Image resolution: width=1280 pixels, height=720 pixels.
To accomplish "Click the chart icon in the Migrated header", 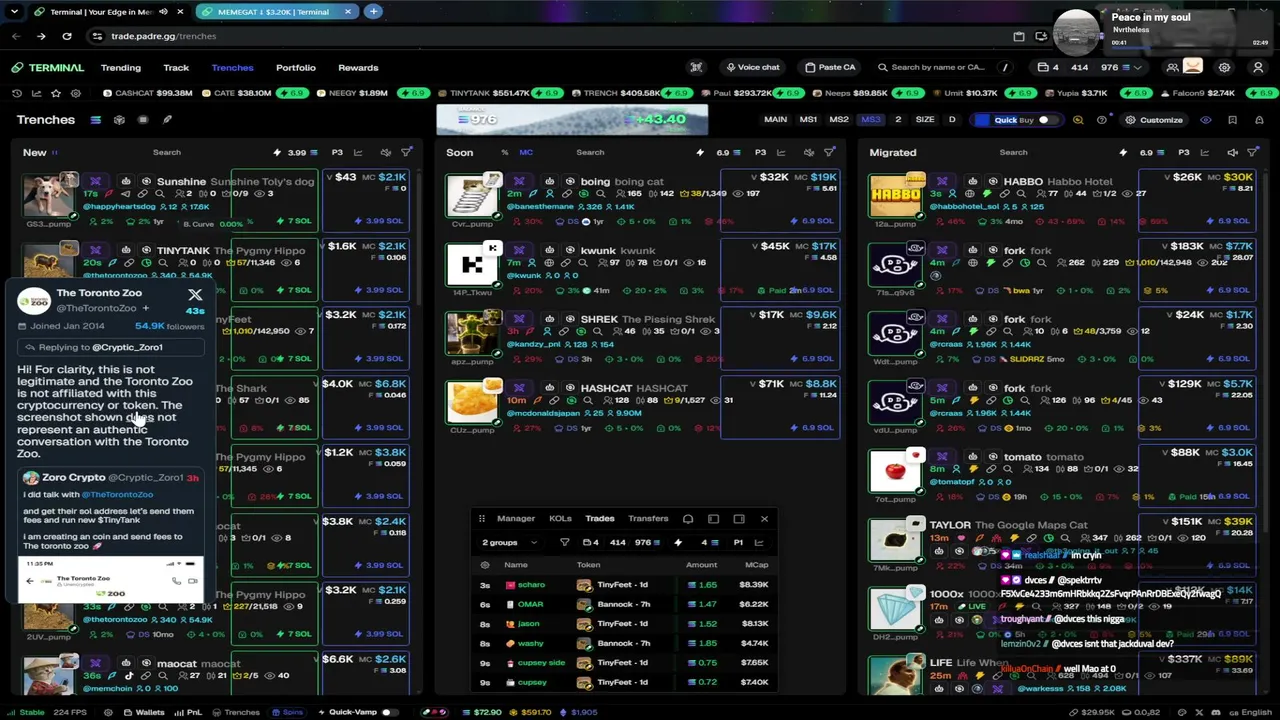I will pos(1205,153).
